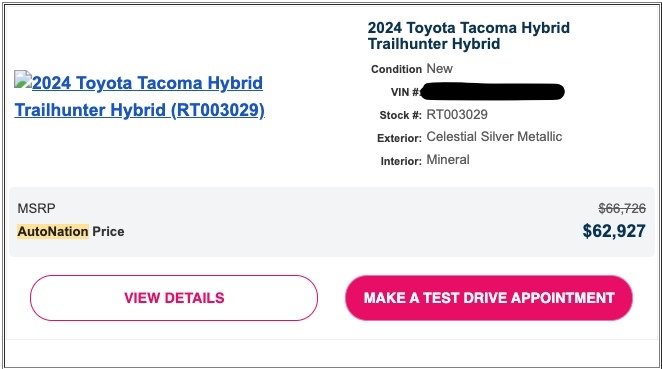Click the struck-through MSRP $66,726
Viewport: 662px width, 369px height.
[x=622, y=208]
